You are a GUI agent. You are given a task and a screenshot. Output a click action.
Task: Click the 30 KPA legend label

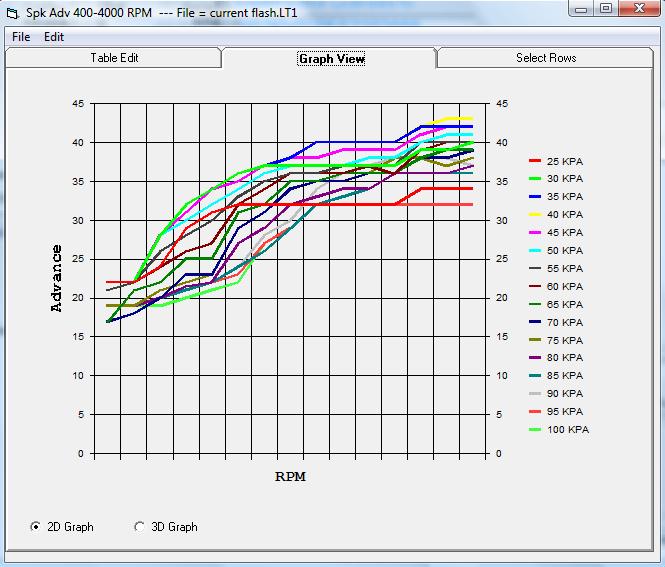pos(566,179)
